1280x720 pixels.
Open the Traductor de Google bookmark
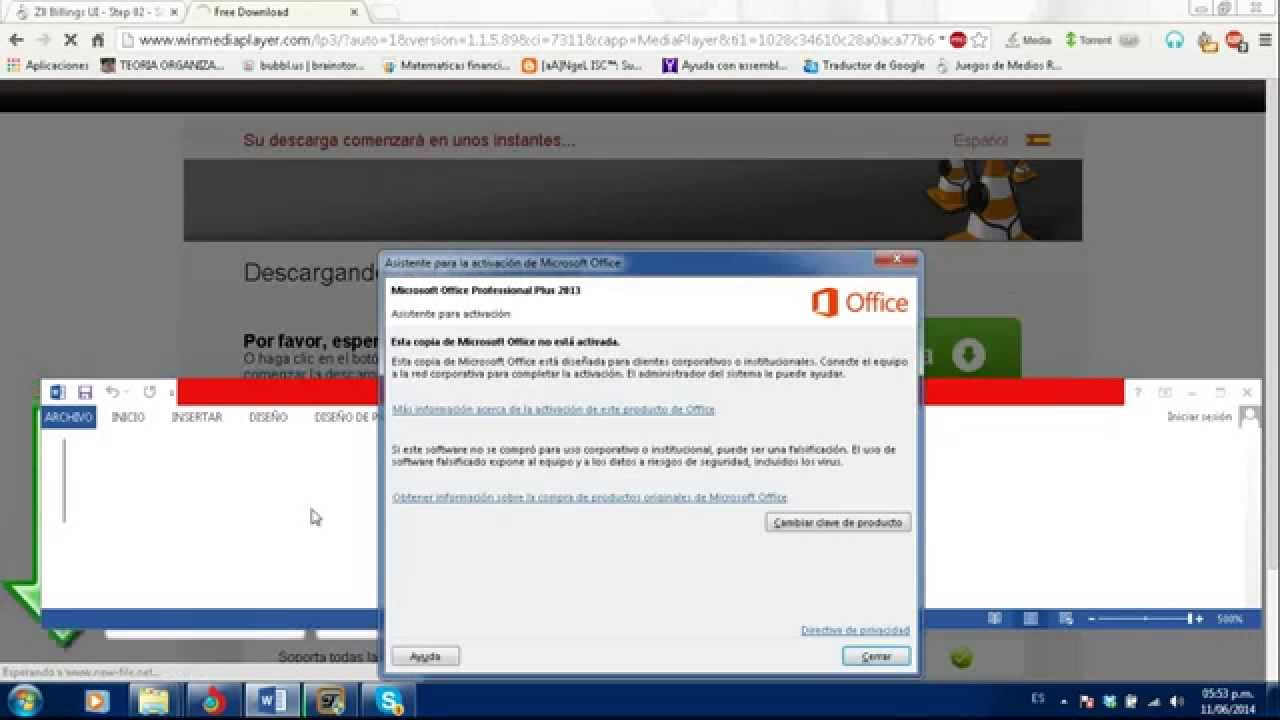864,66
